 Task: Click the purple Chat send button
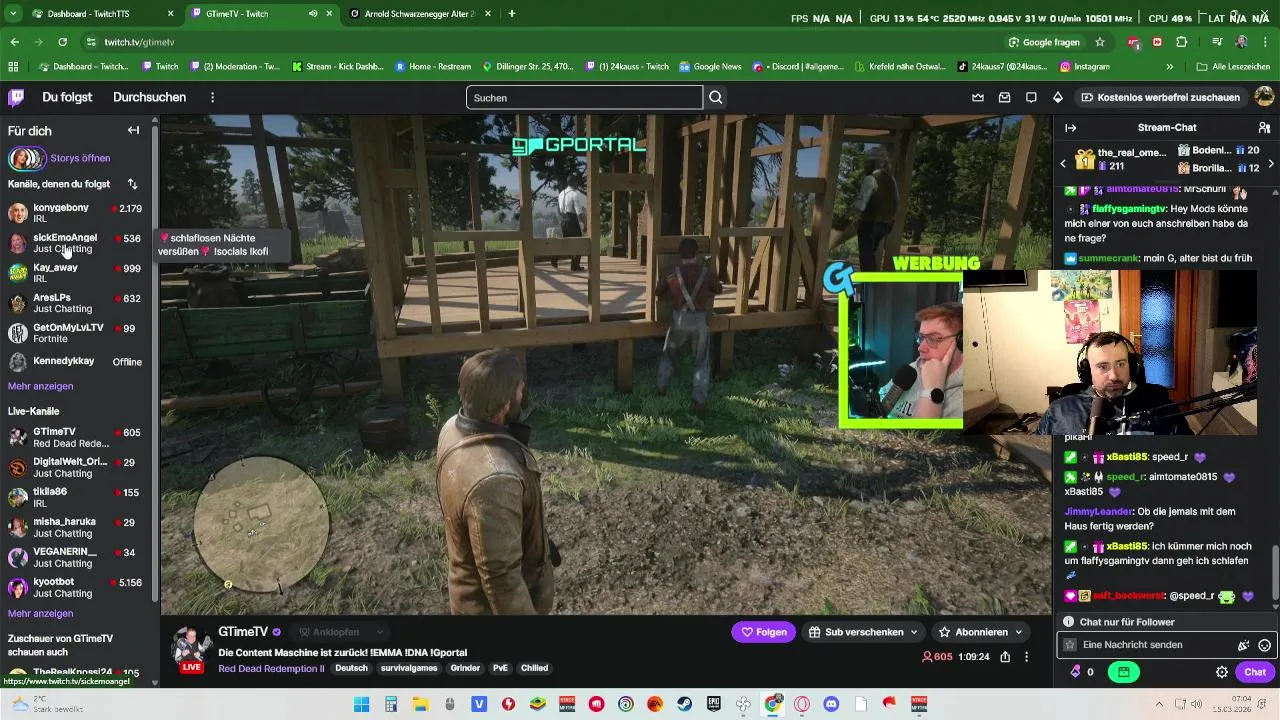point(1254,672)
